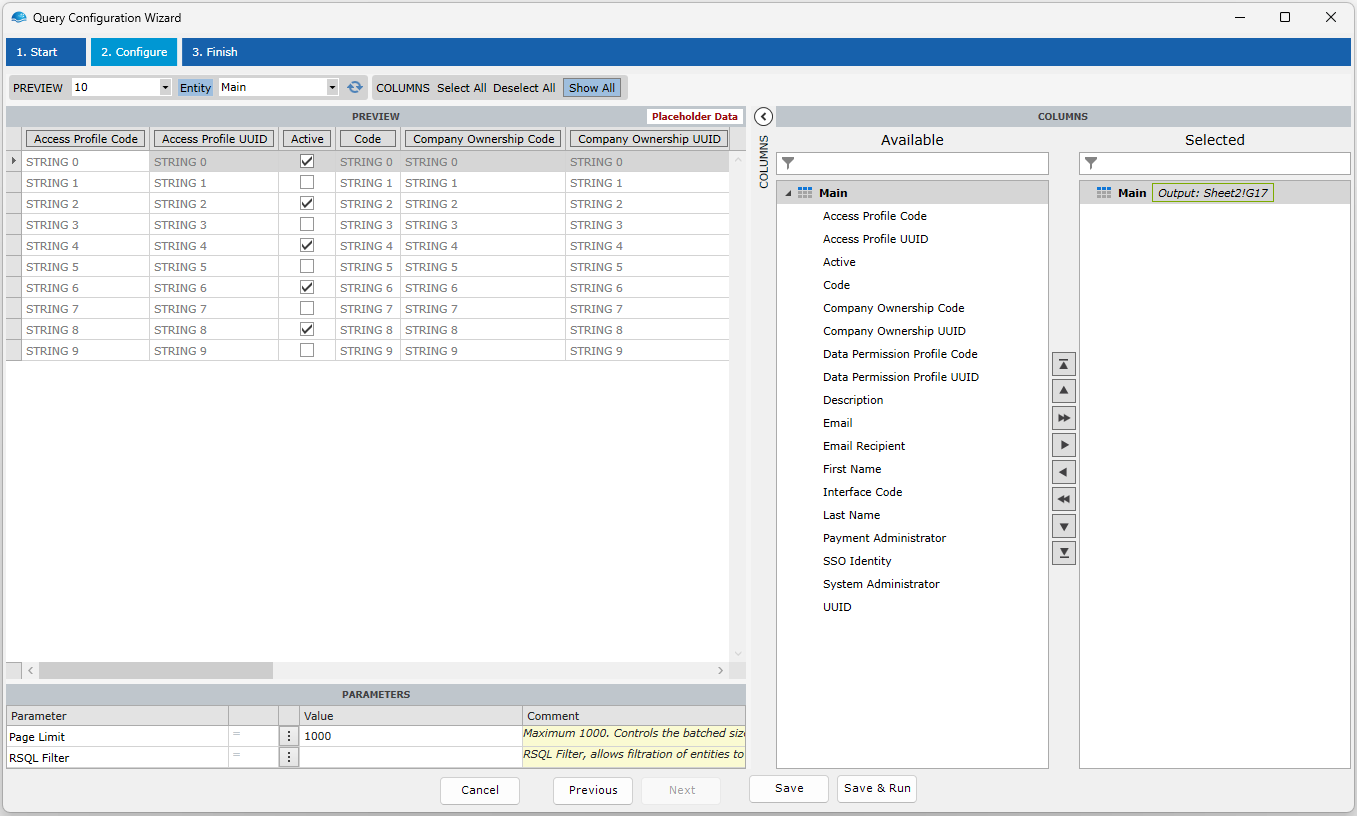
Task: Click the empty RSQL Filter value field
Action: coord(410,757)
